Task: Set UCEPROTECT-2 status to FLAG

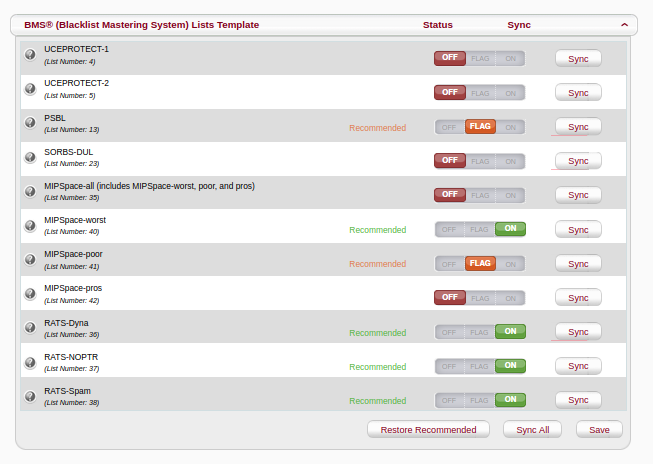Action: click(480, 93)
